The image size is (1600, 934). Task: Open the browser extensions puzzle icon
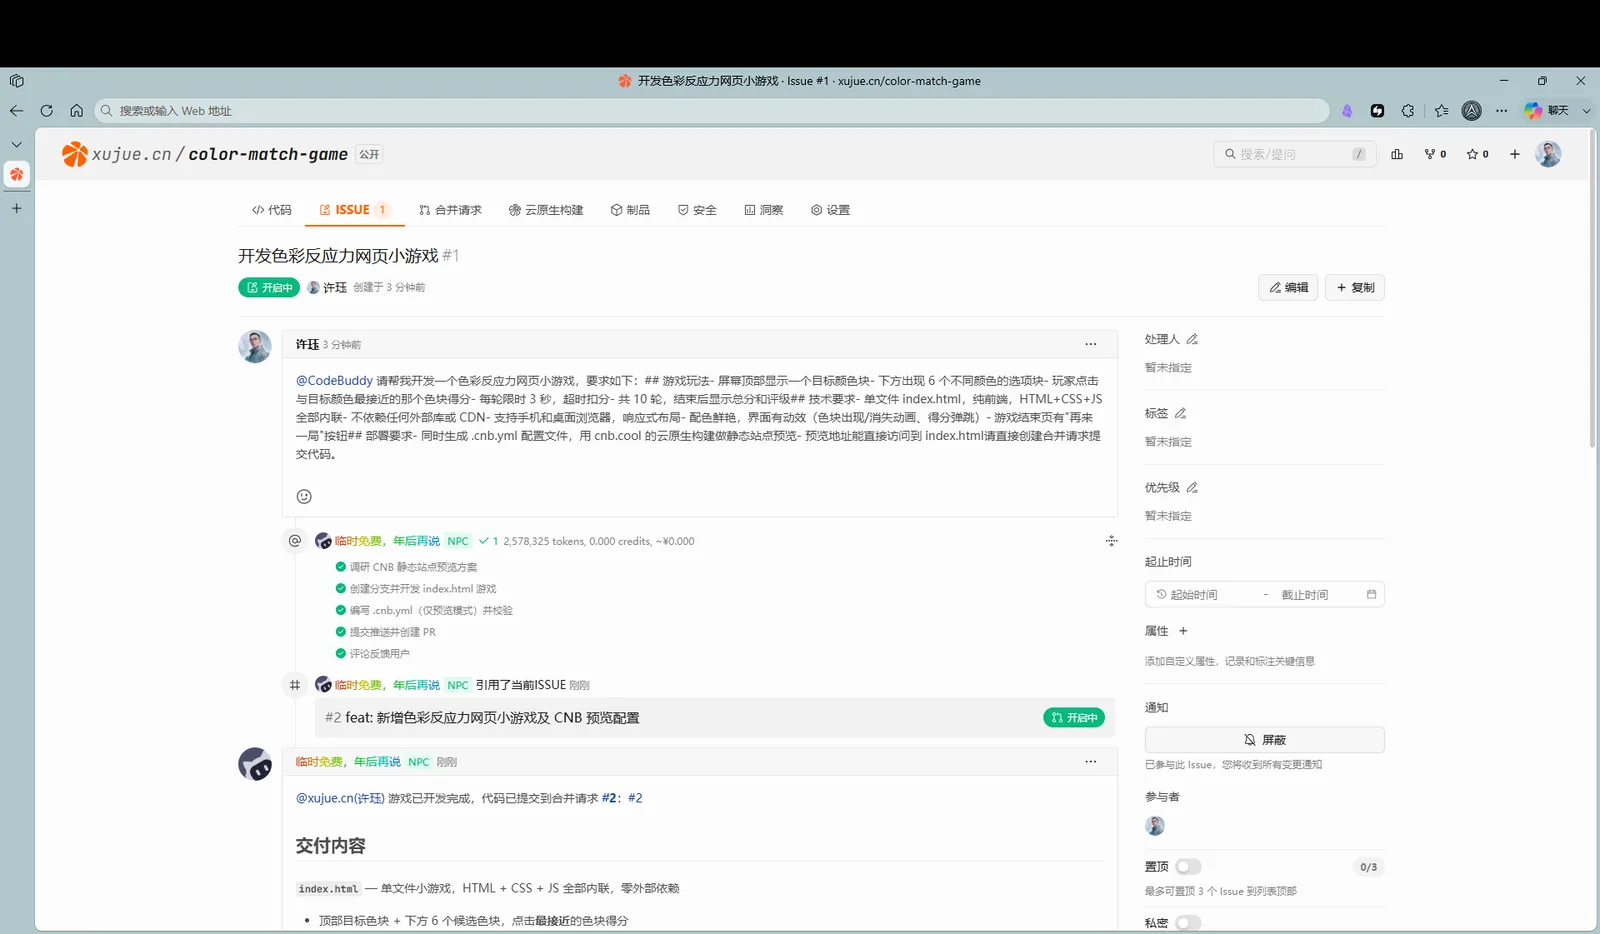click(x=1408, y=111)
